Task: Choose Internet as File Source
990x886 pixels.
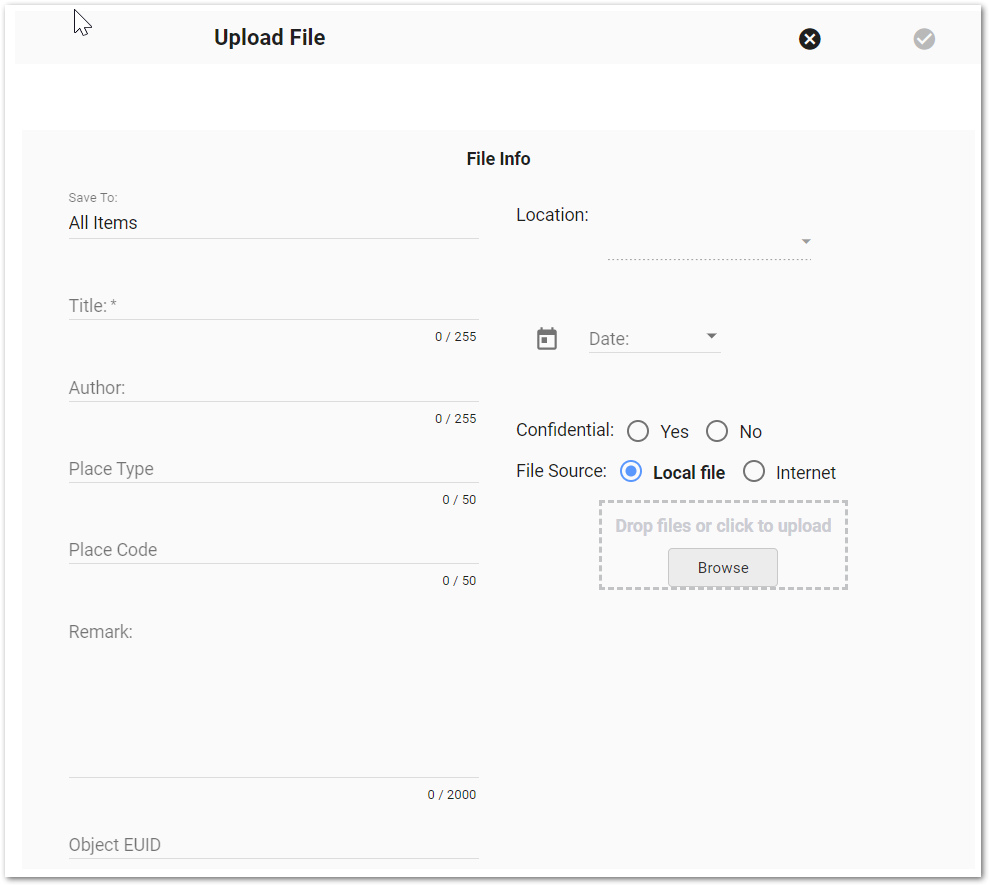Action: click(x=754, y=472)
